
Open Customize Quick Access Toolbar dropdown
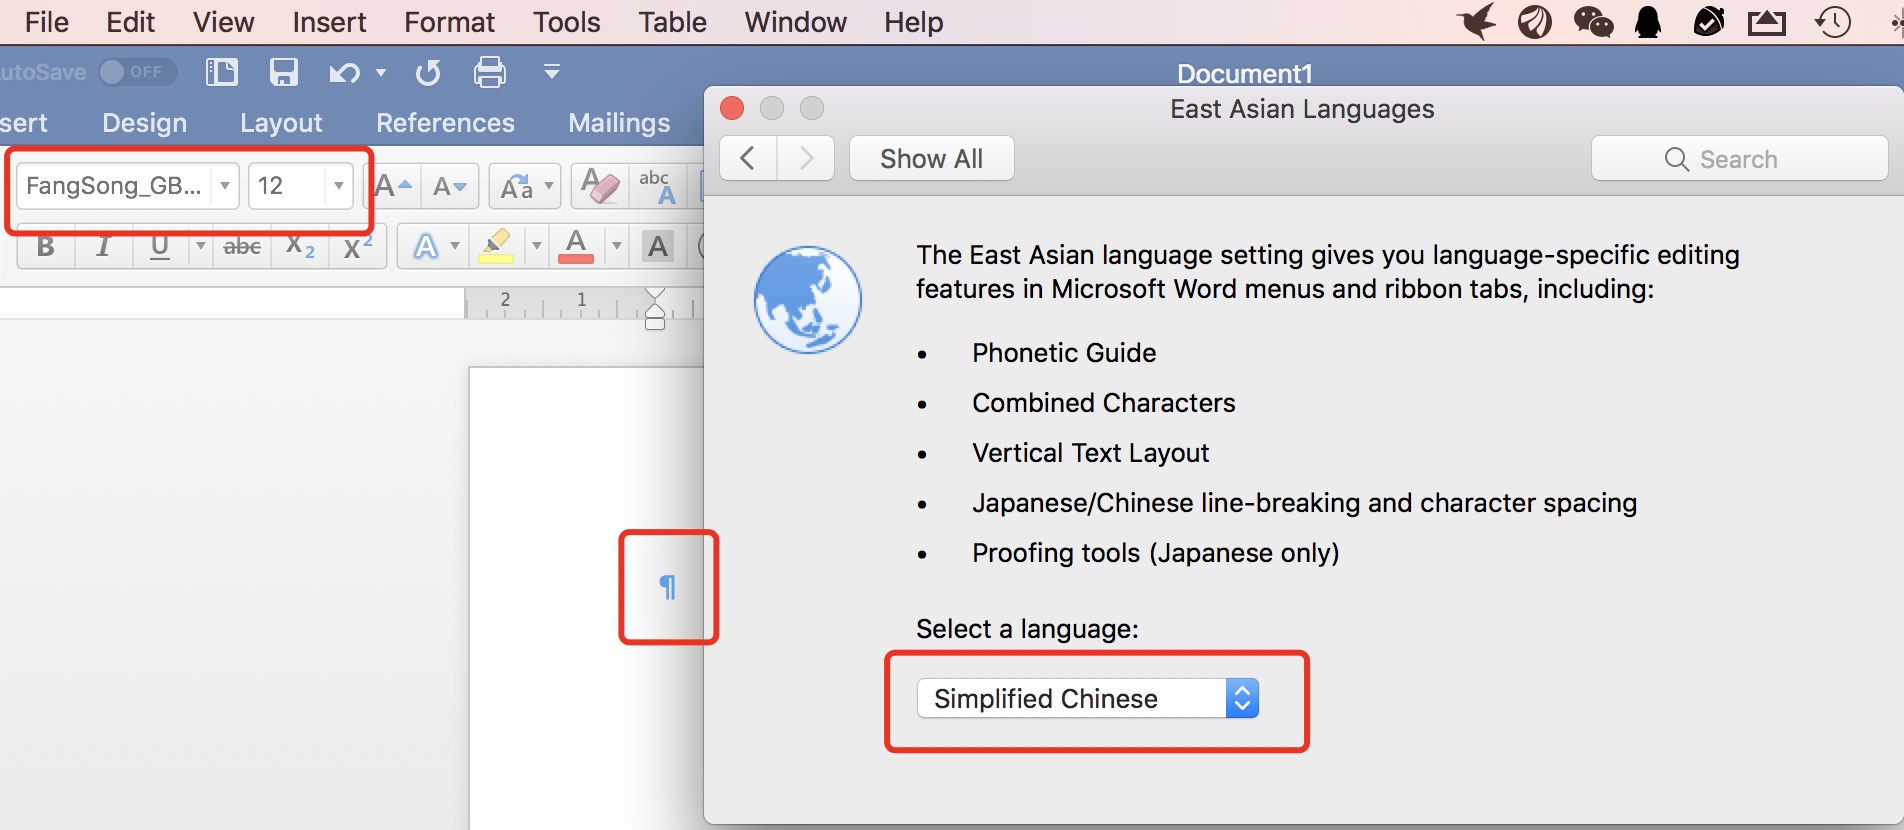(551, 72)
